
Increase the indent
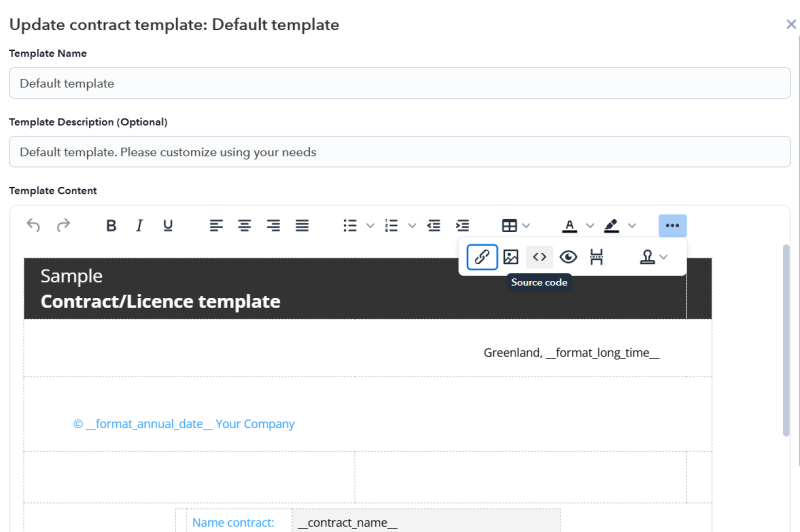pos(462,225)
